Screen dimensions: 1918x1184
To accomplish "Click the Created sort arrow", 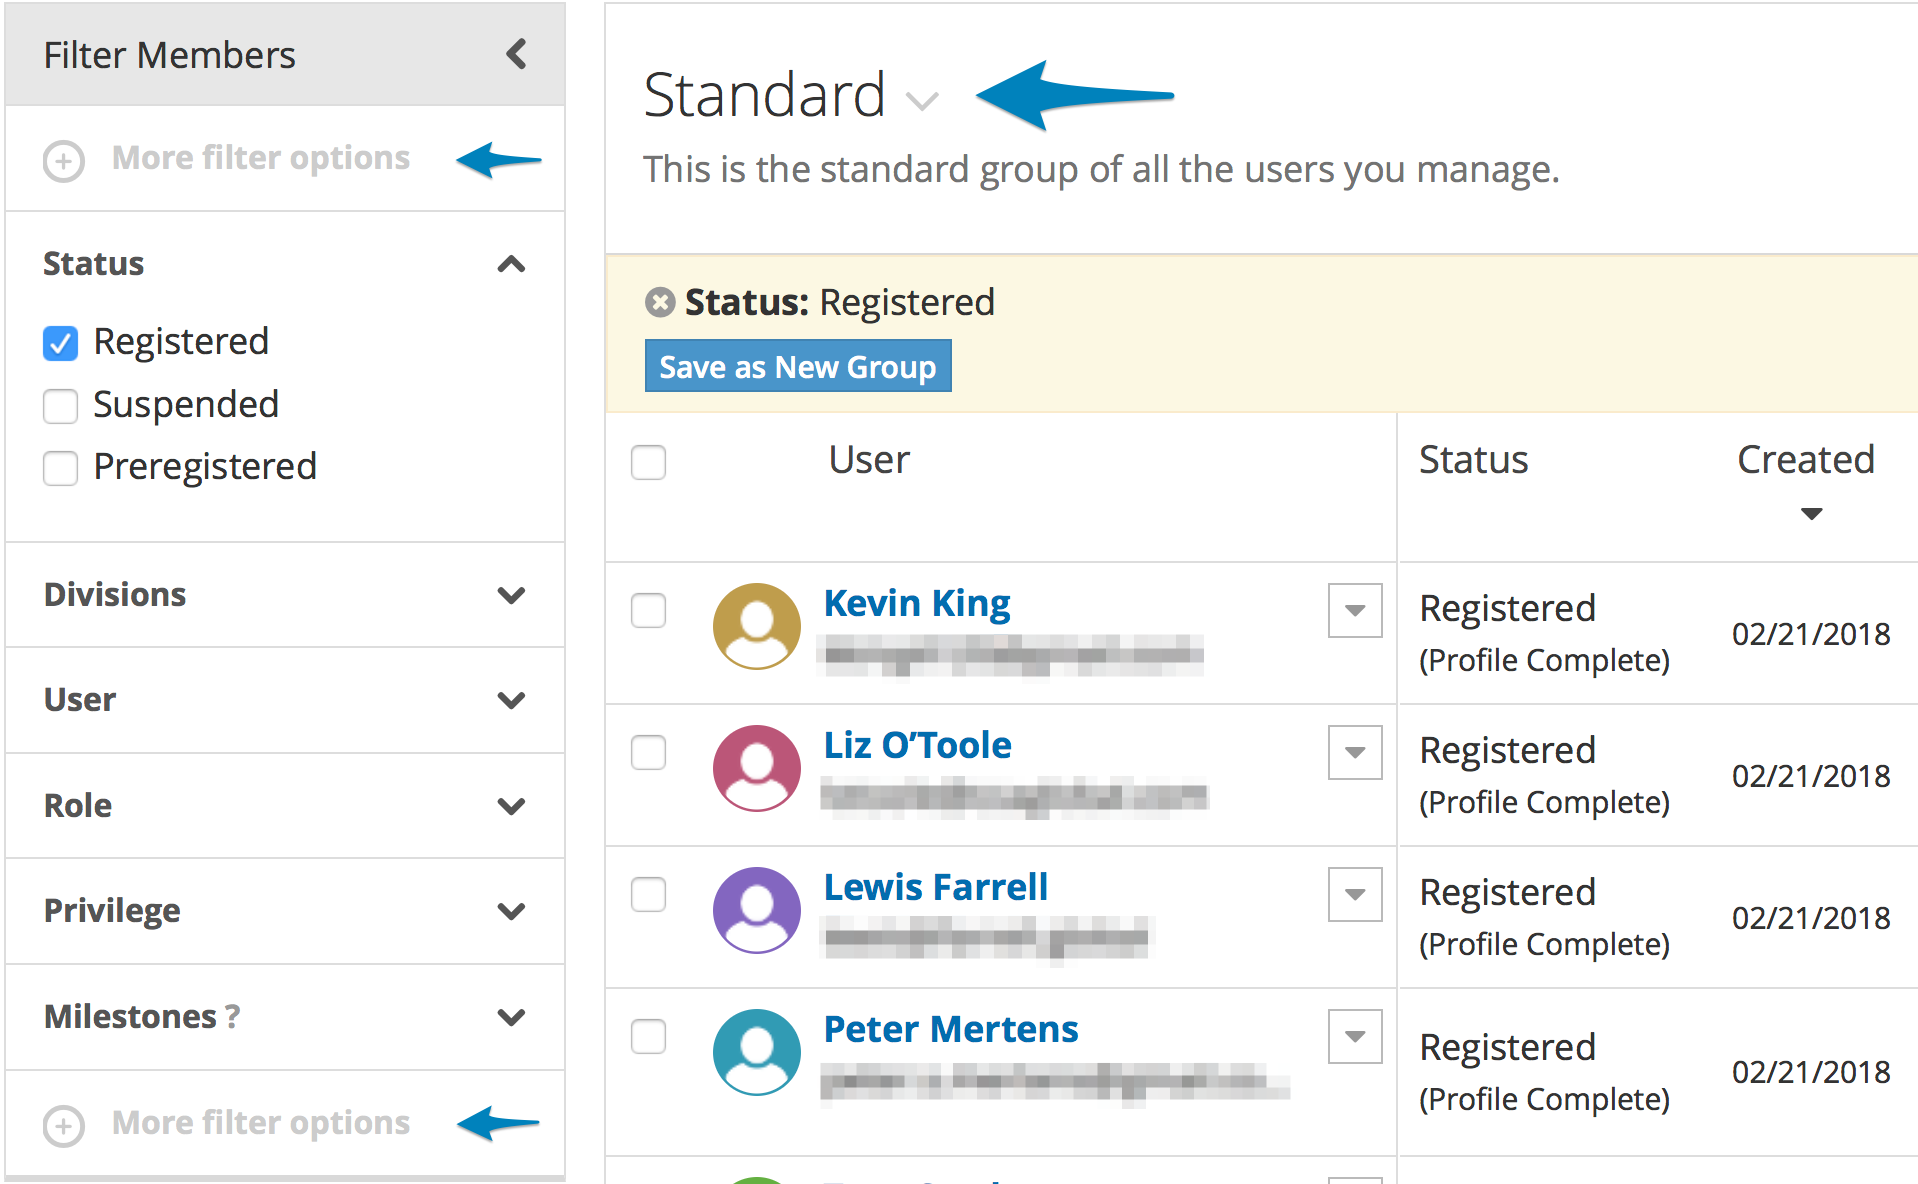I will point(1811,514).
